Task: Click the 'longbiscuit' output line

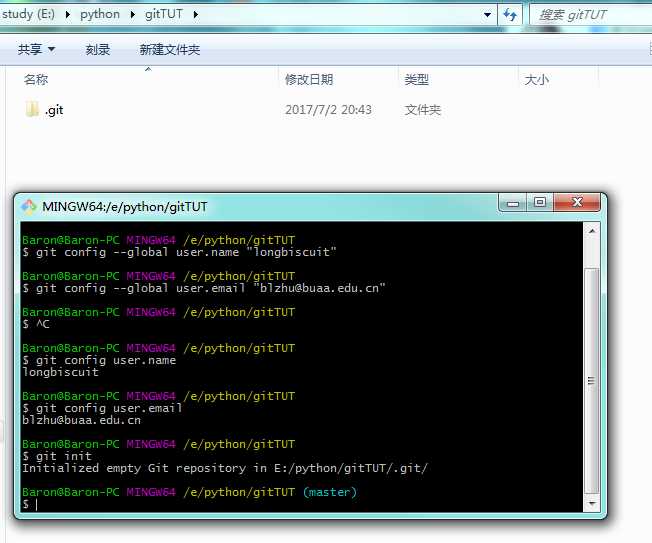Action: pyautogui.click(x=61, y=372)
